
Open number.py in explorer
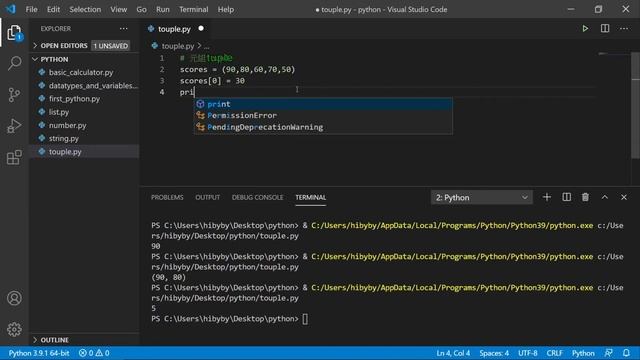coord(84,125)
